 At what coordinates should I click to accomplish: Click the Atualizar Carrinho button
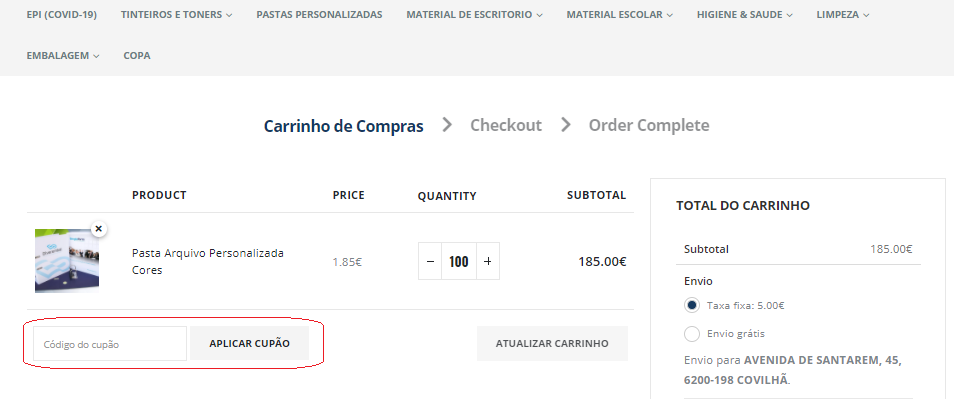[x=552, y=344]
